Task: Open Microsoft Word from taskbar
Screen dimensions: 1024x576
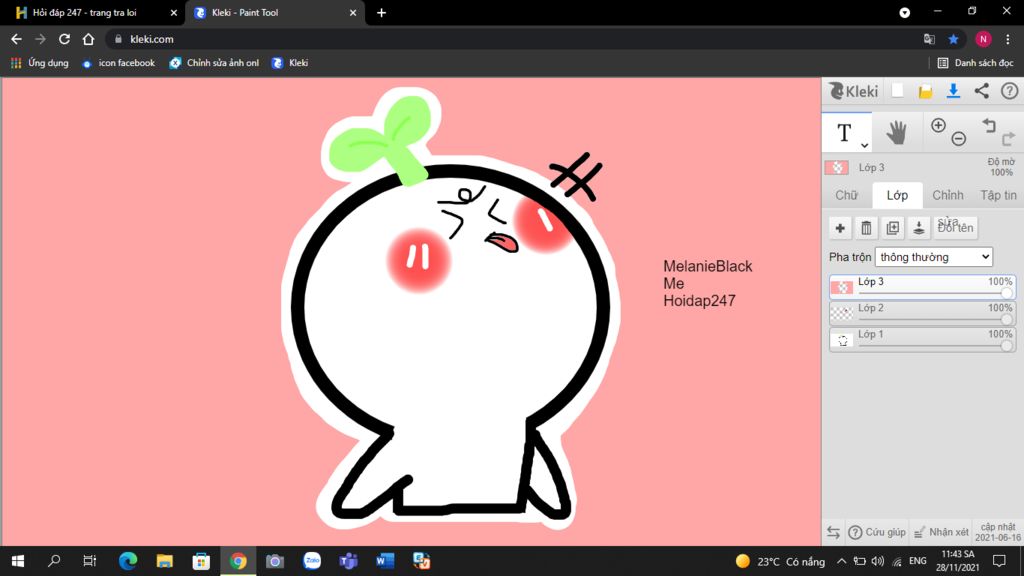Action: pyautogui.click(x=385, y=561)
